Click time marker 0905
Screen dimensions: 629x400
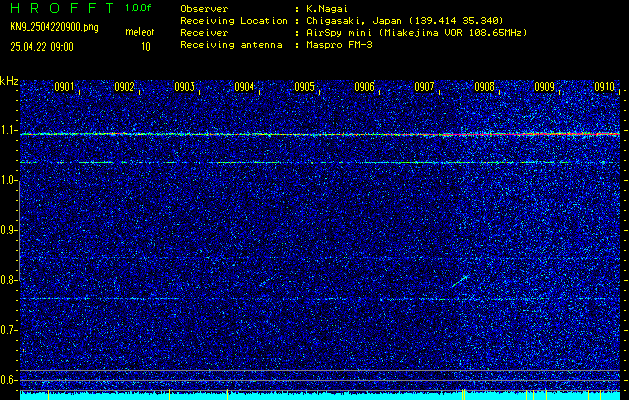click(x=304, y=87)
